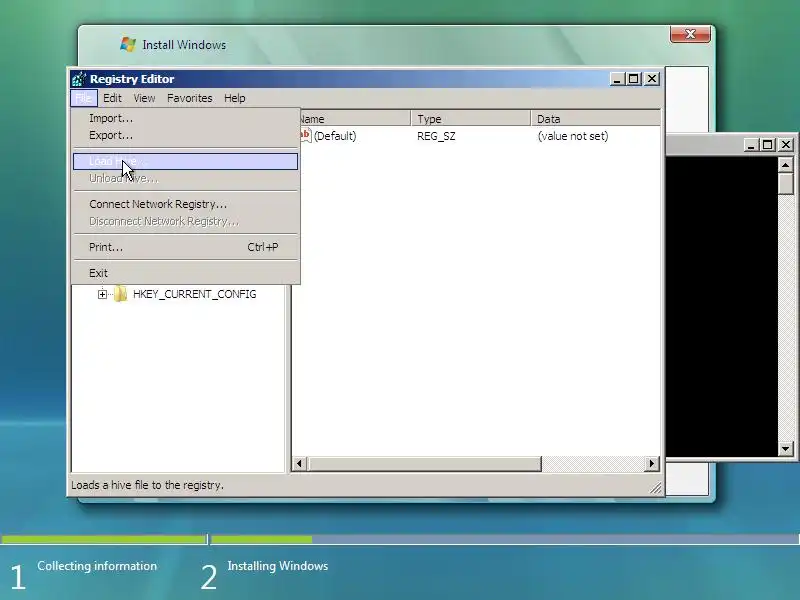The height and width of the screenshot is (600, 800).
Task: Minimize the black command window
Action: coord(750,145)
